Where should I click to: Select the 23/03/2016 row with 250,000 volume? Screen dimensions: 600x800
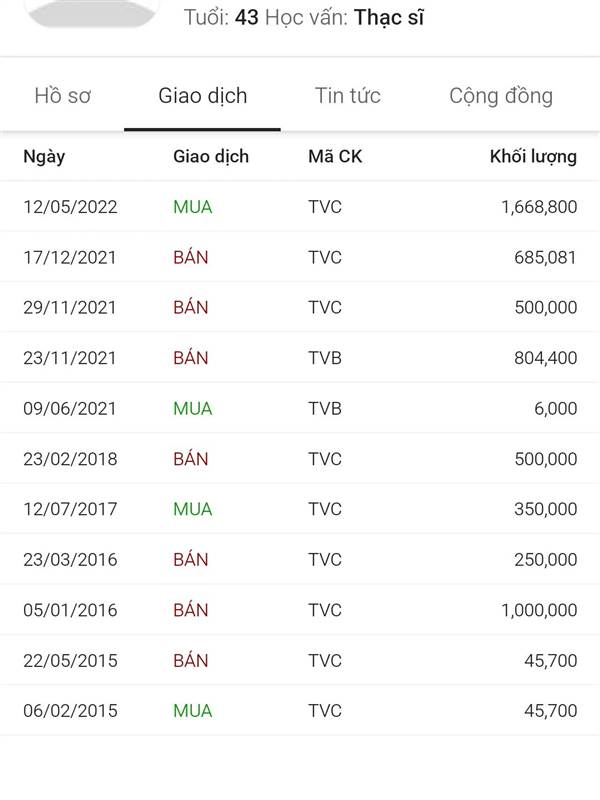[x=300, y=559]
